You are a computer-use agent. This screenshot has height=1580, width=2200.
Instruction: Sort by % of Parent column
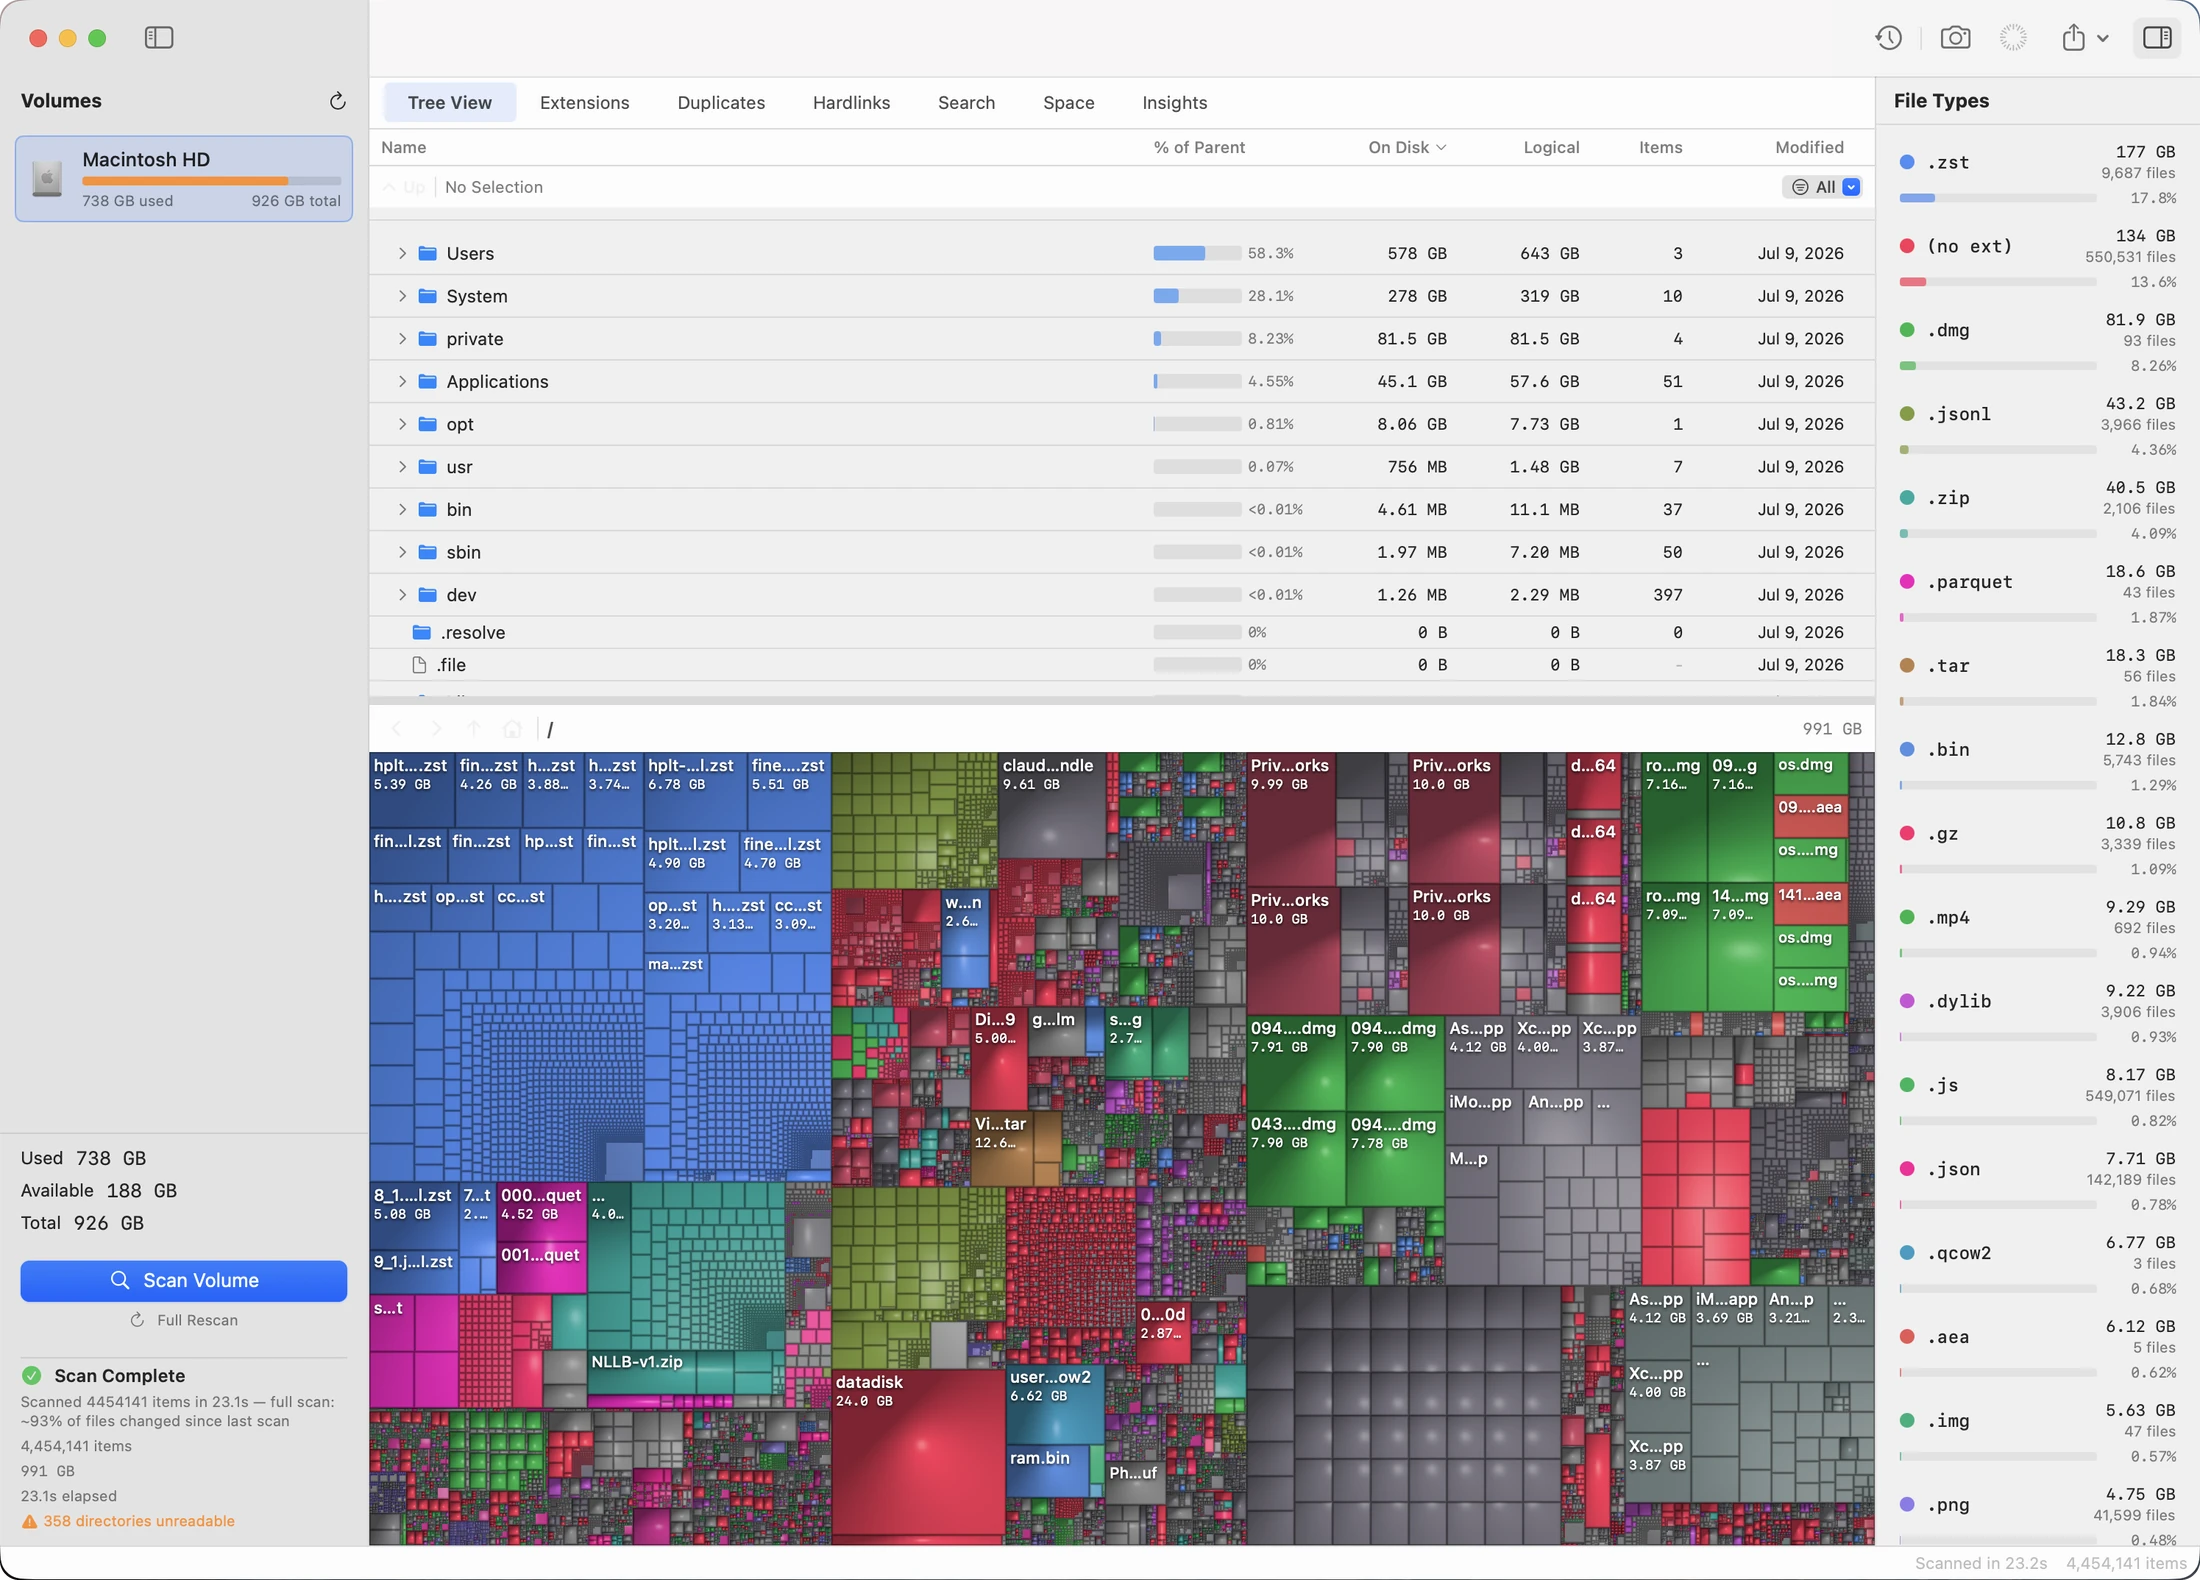pyautogui.click(x=1198, y=147)
